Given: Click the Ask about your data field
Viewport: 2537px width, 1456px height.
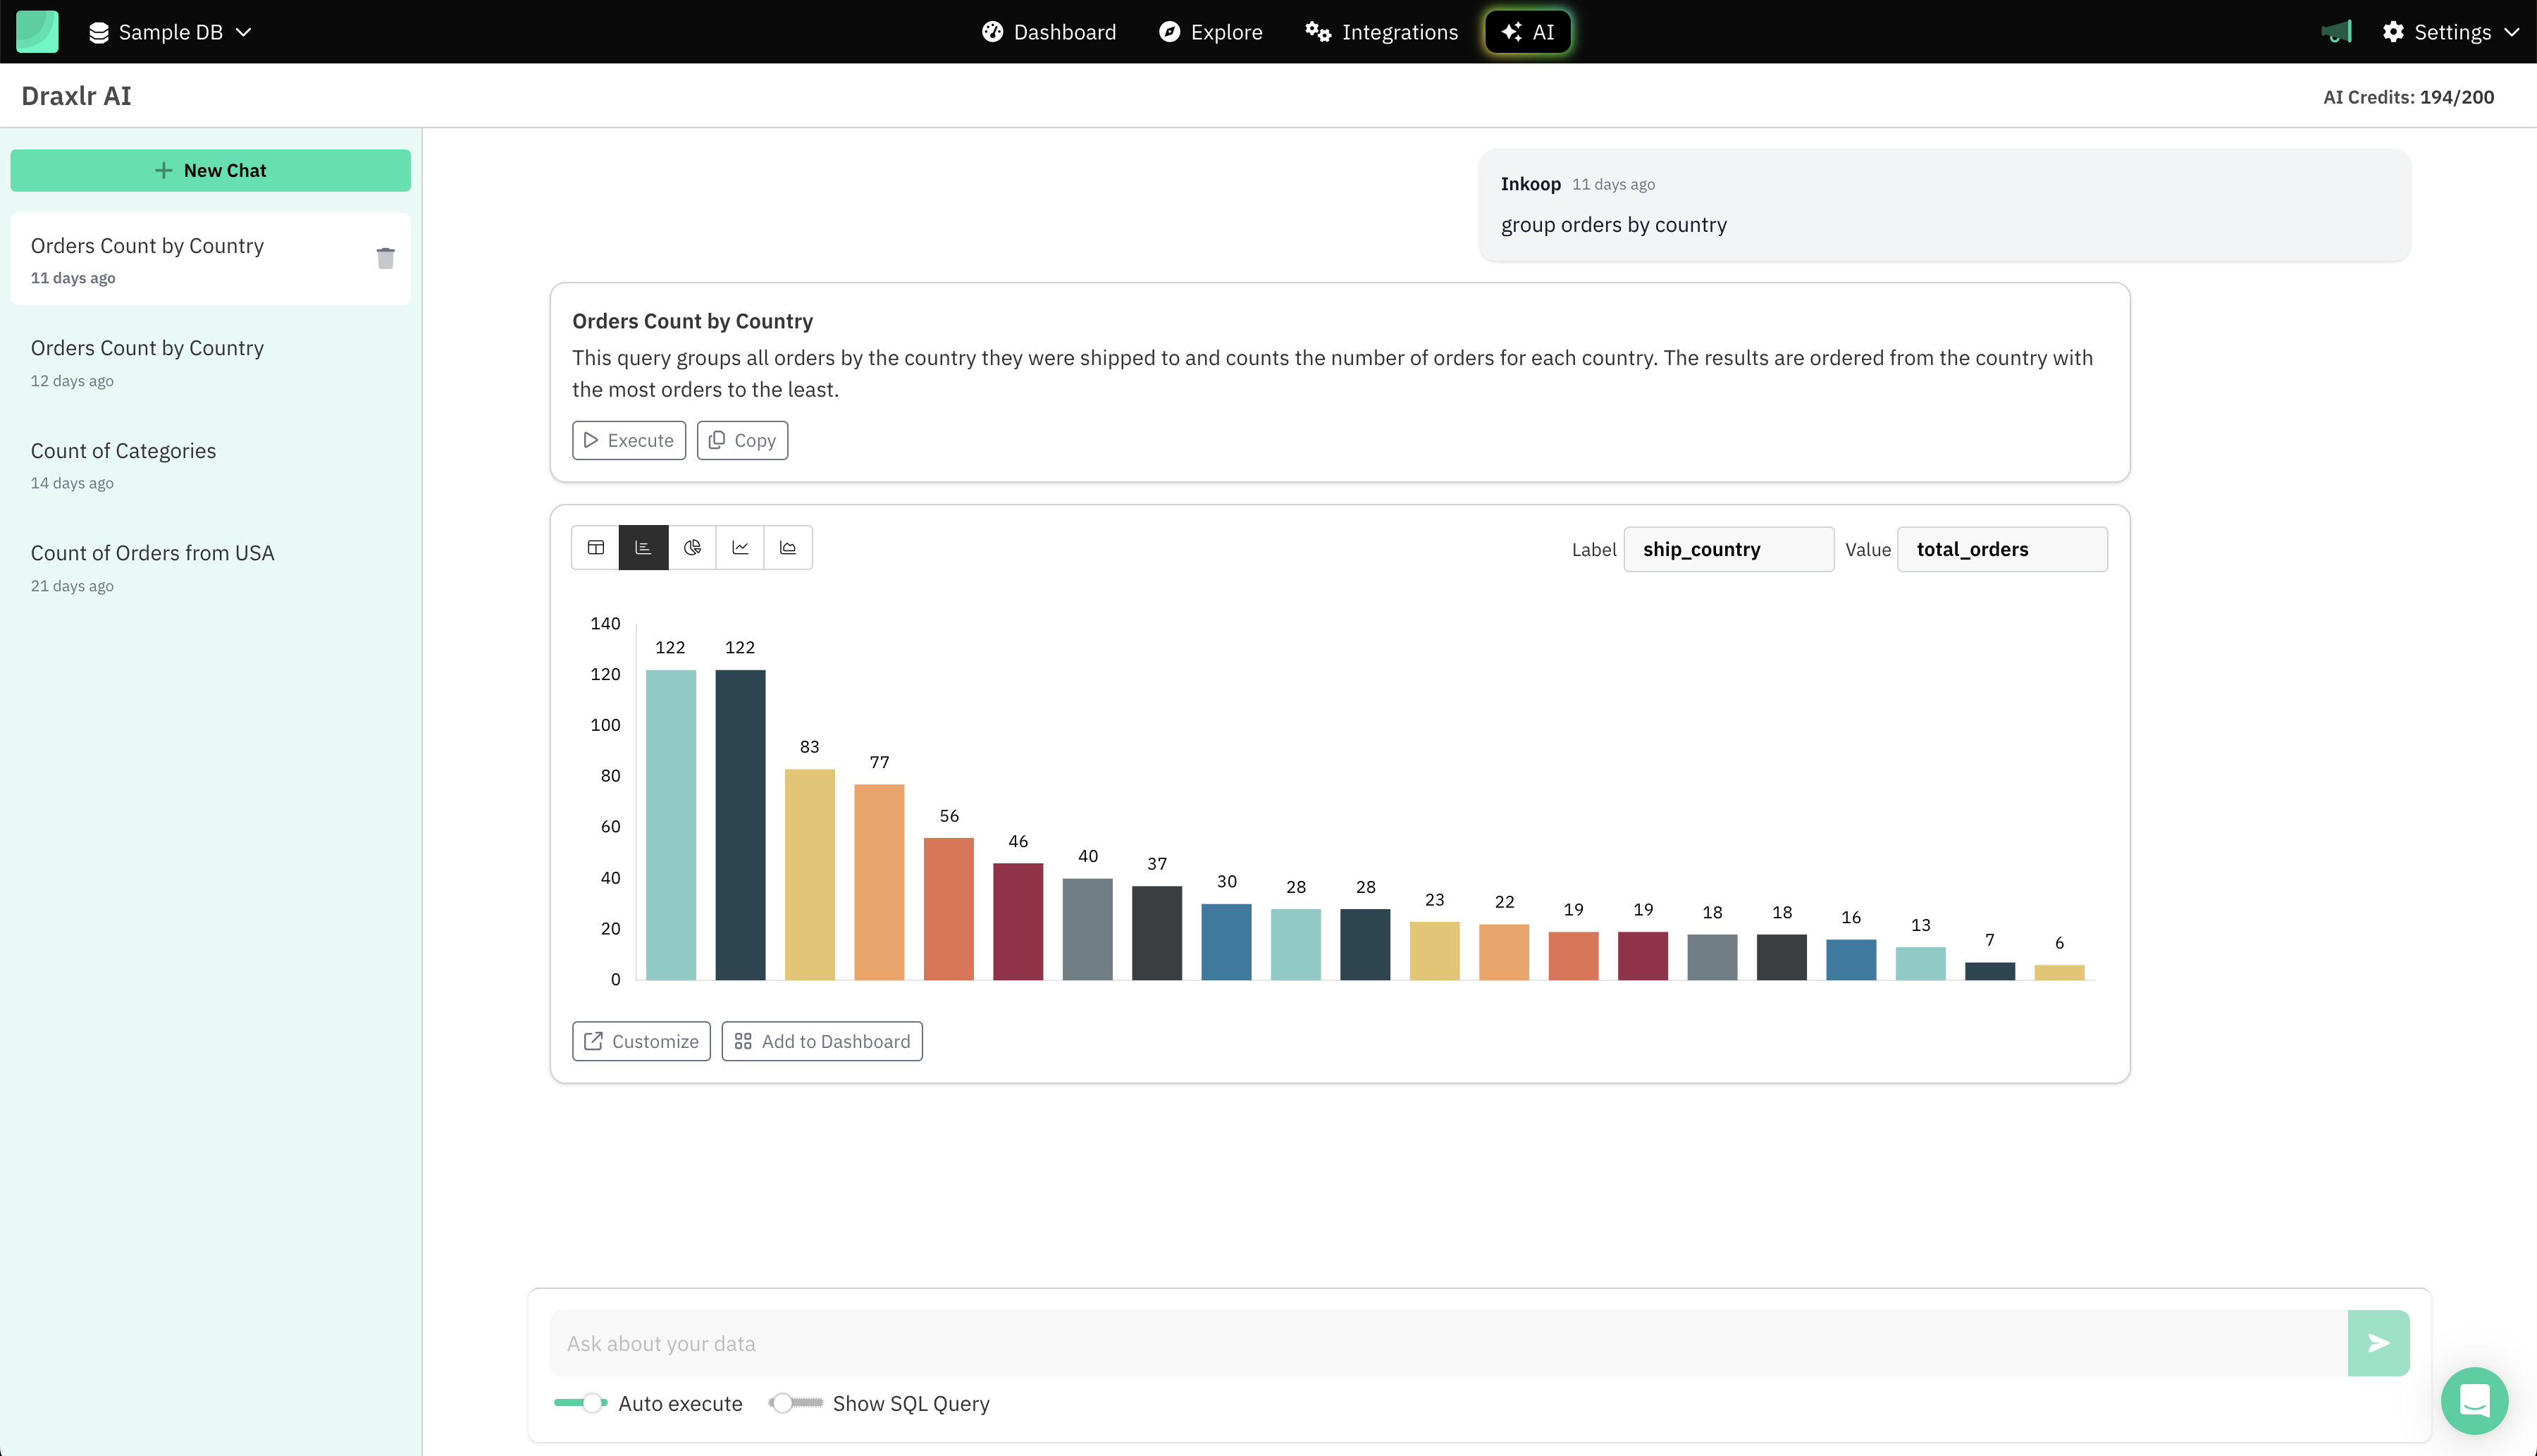Looking at the screenshot, I should (x=1448, y=1343).
